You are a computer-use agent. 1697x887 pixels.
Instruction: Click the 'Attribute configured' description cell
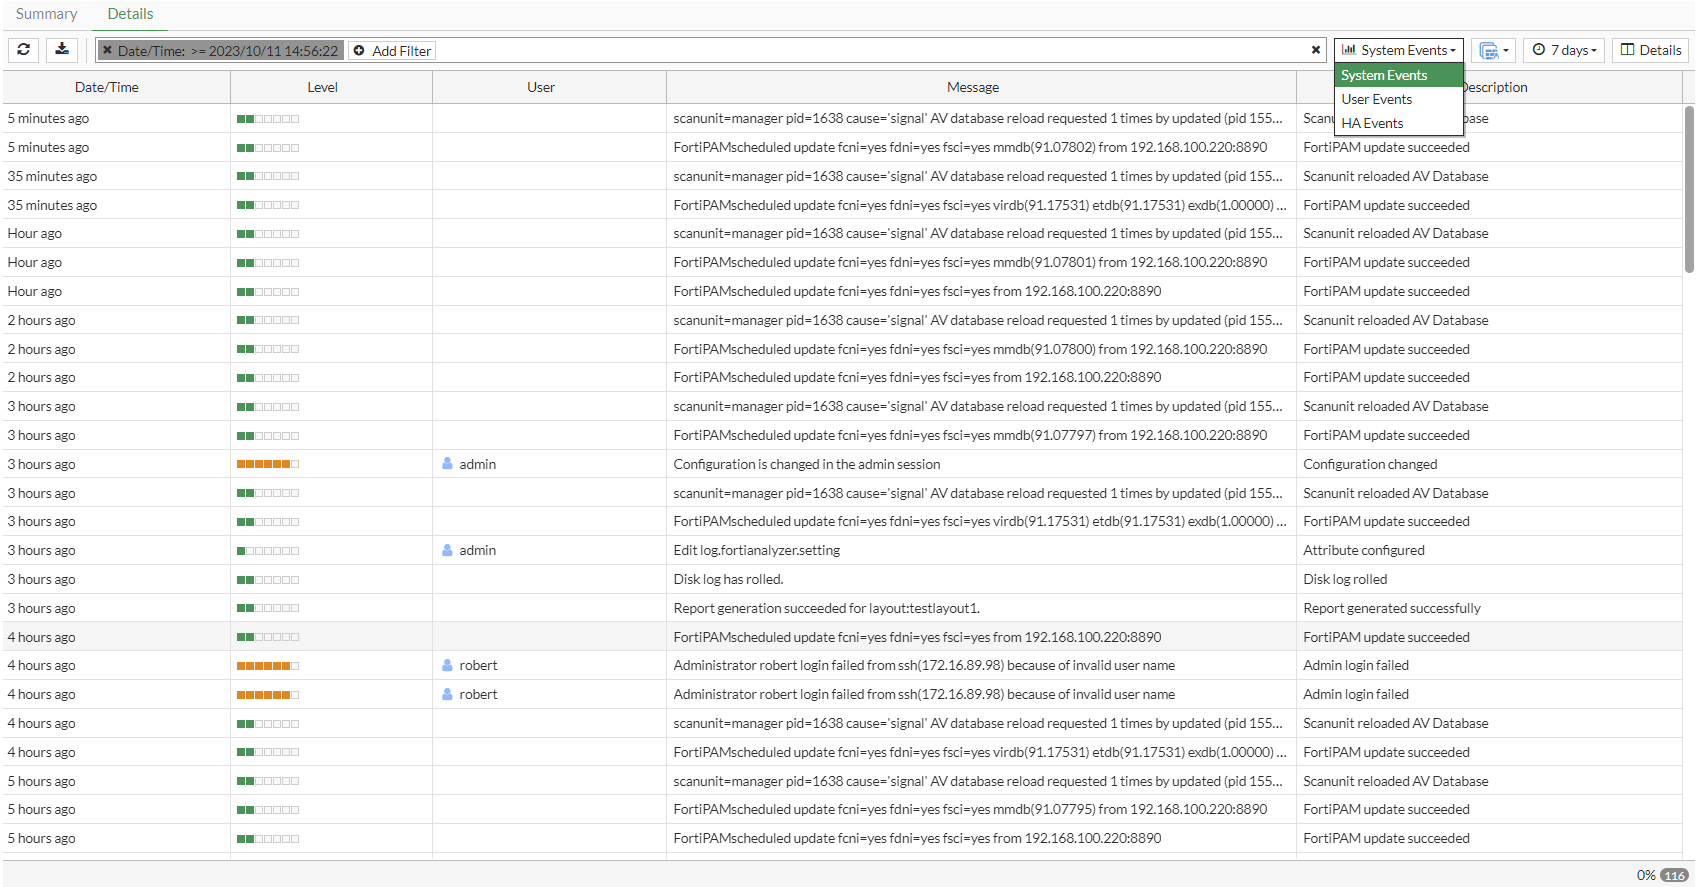[x=1489, y=550]
